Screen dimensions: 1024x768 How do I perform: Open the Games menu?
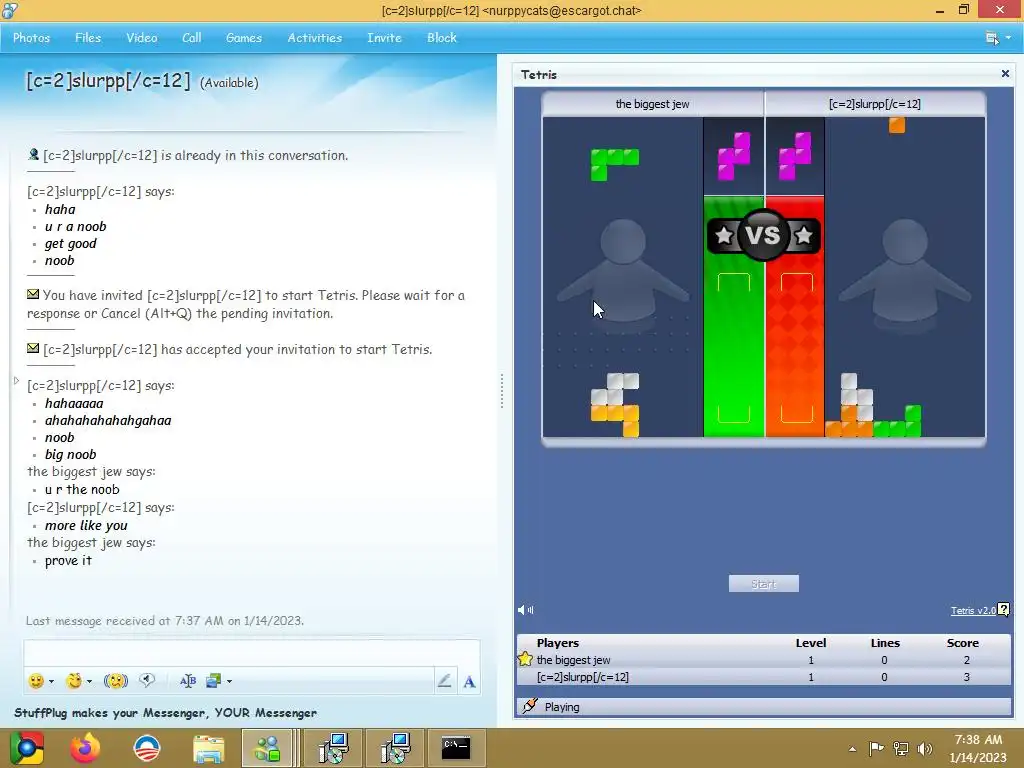pyautogui.click(x=244, y=38)
